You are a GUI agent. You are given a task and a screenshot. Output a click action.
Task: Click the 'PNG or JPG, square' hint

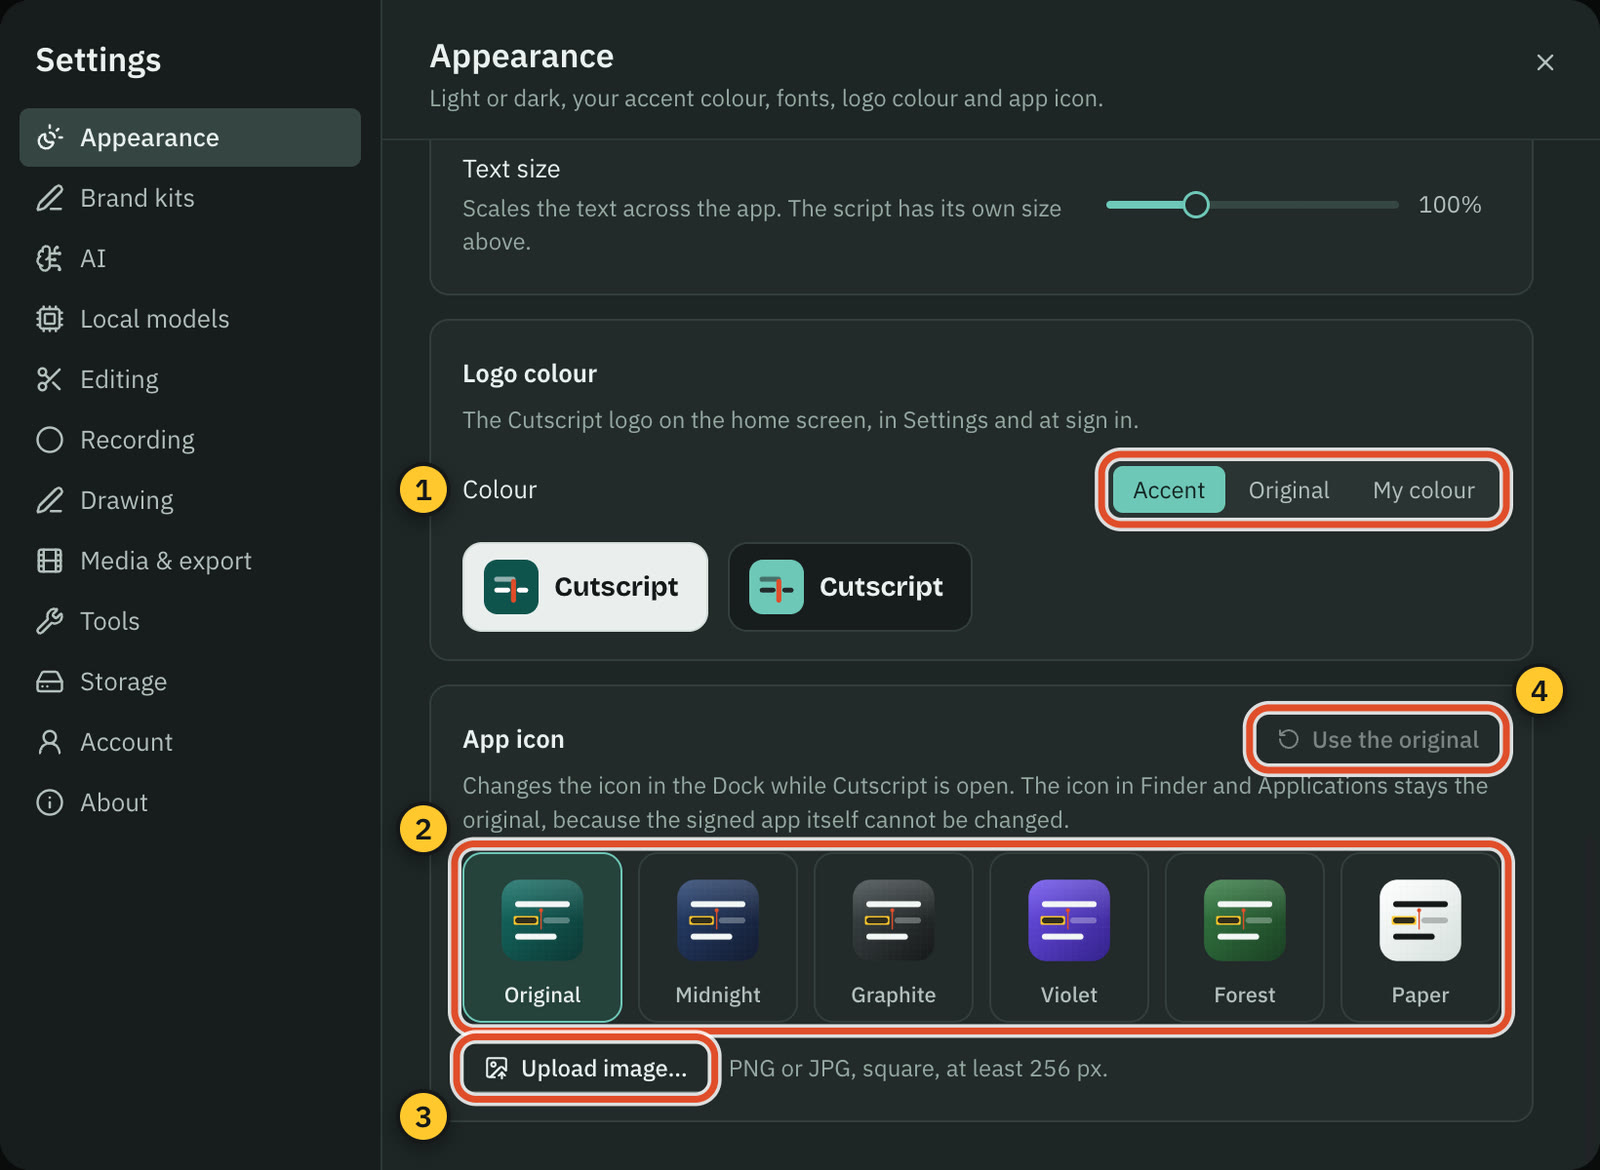[918, 1068]
